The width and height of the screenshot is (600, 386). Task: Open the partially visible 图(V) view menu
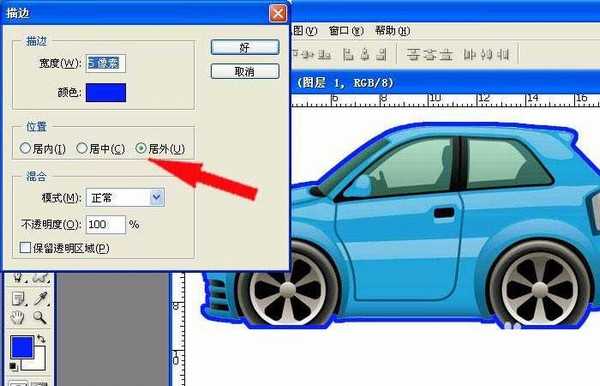305,31
